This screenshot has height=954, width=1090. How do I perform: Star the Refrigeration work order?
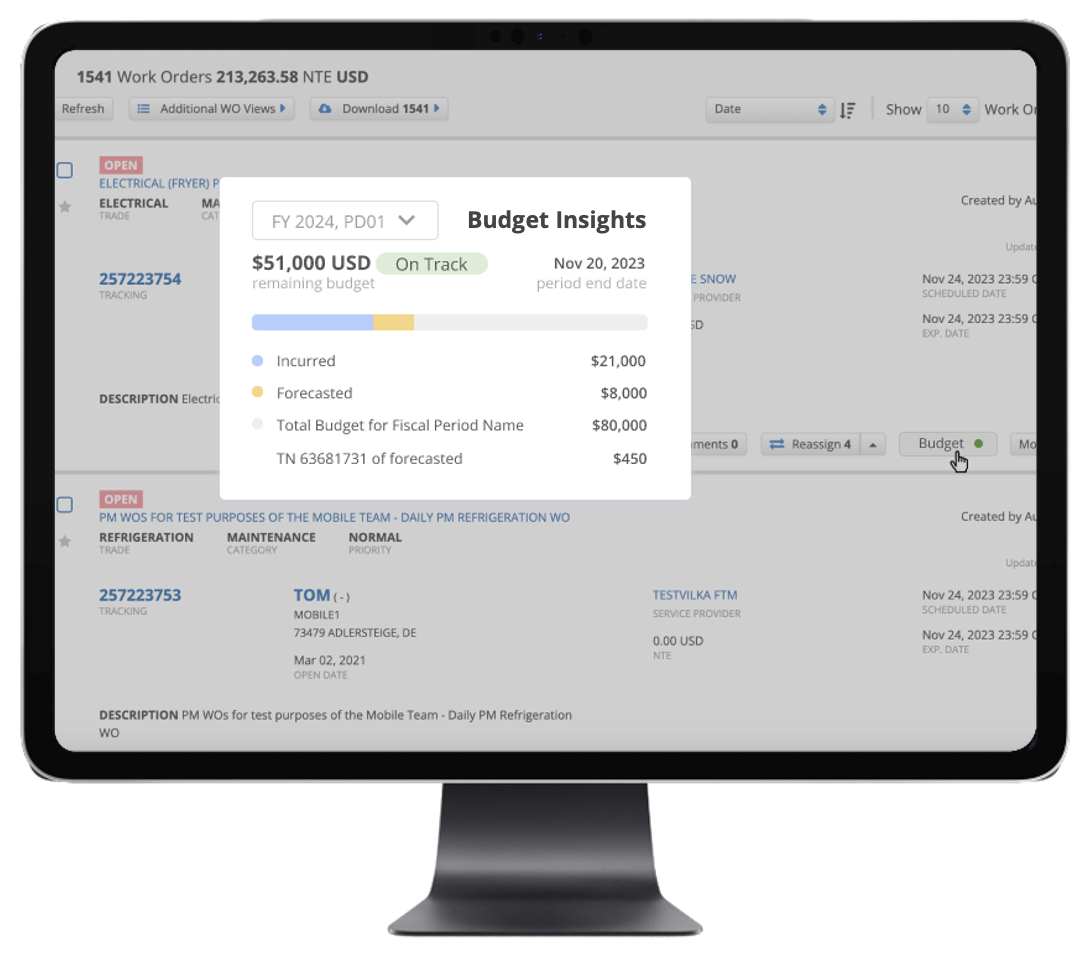tap(65, 541)
